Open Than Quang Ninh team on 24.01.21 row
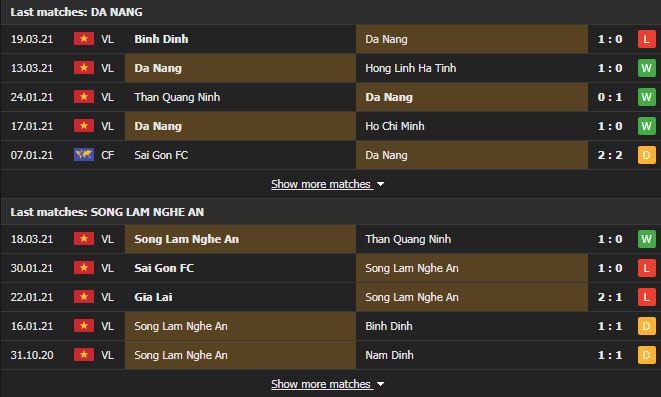The image size is (661, 397). [177, 97]
